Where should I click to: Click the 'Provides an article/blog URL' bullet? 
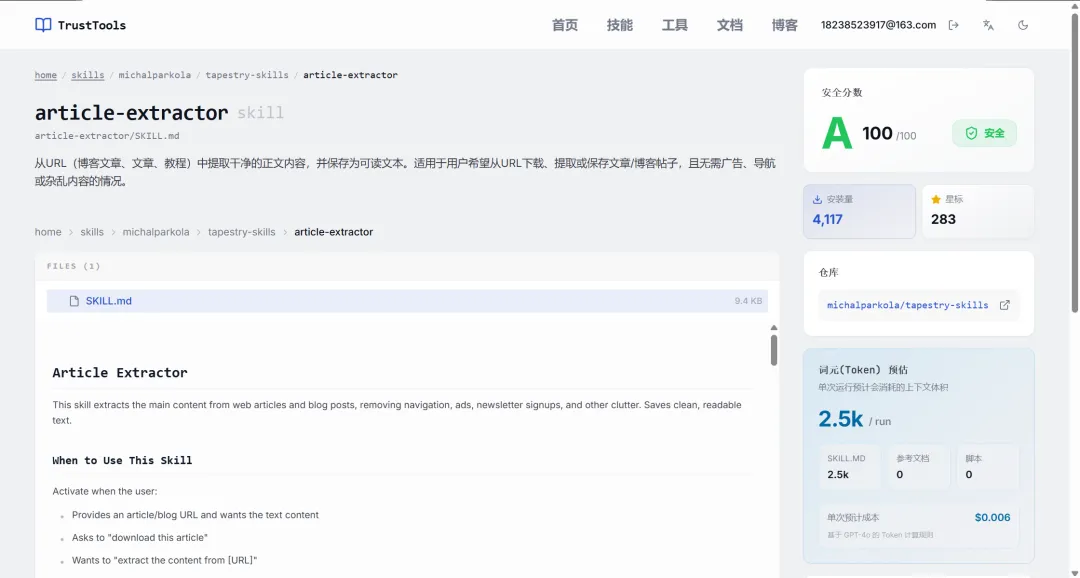(x=196, y=515)
